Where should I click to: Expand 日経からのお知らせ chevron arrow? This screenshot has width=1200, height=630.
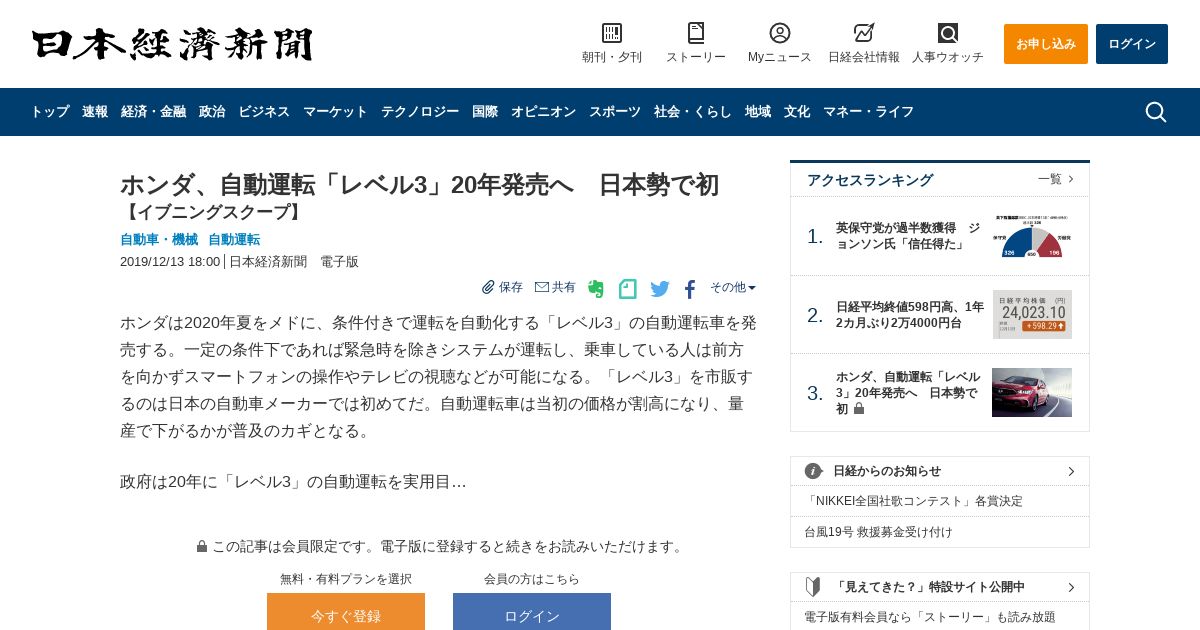tap(1071, 471)
